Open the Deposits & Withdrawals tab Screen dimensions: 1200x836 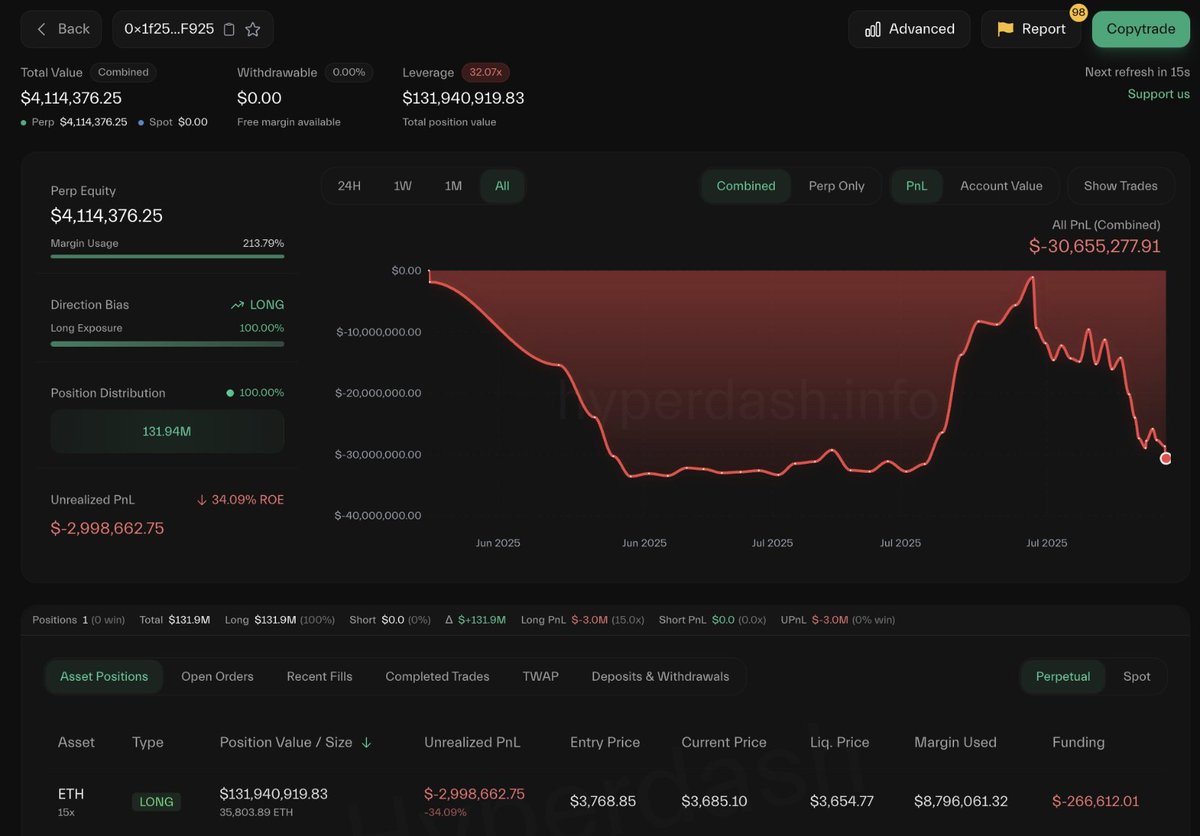pos(660,676)
